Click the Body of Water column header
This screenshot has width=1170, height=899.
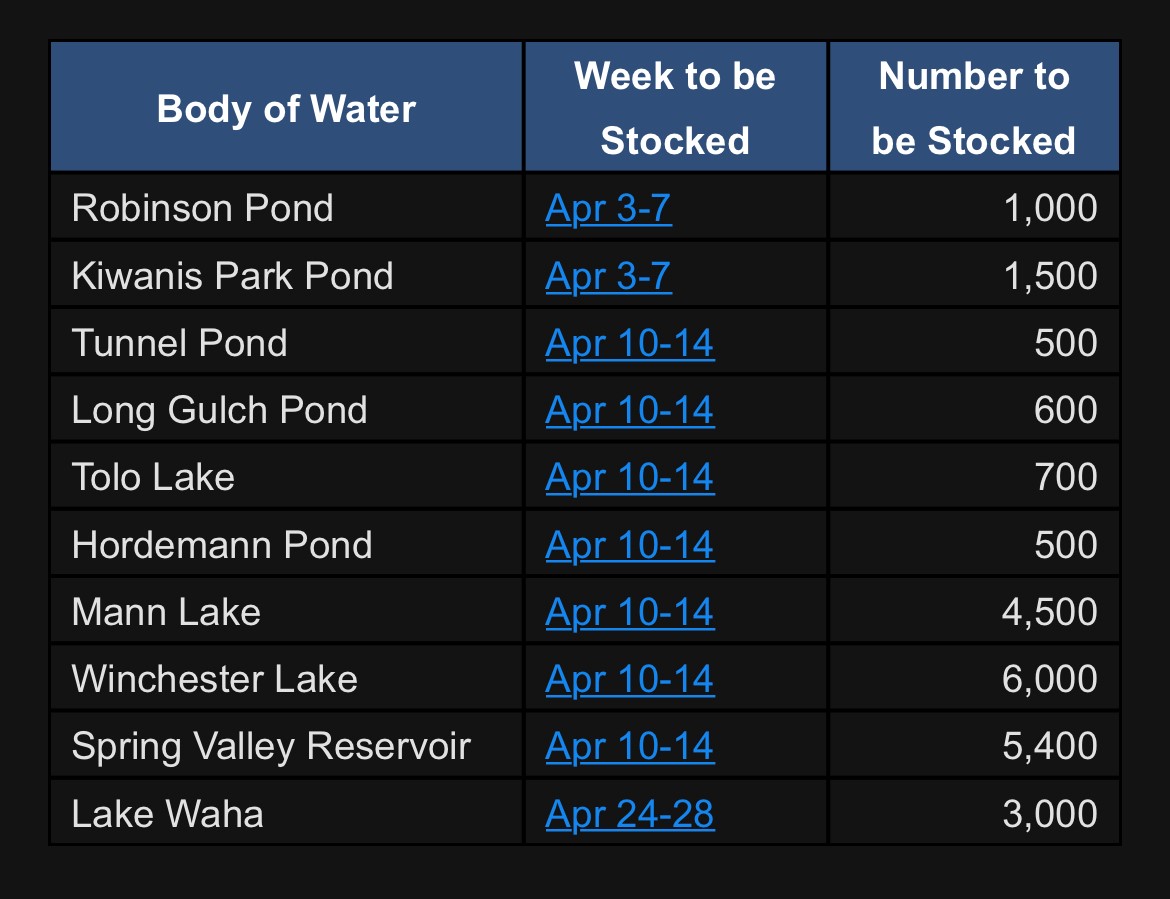tap(287, 107)
